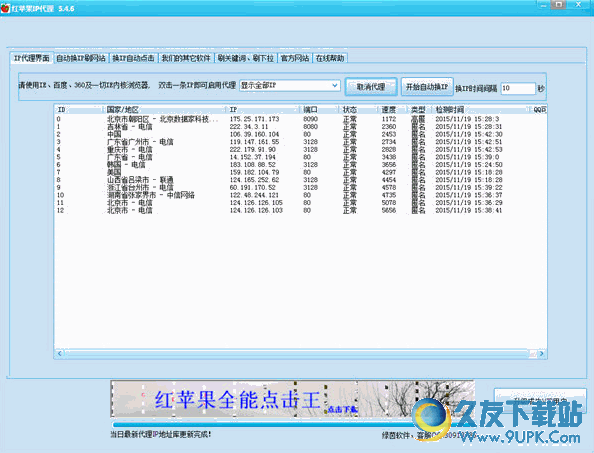The width and height of the screenshot is (594, 453).
Task: Select the 美国 proxy row
Action: coord(300,172)
